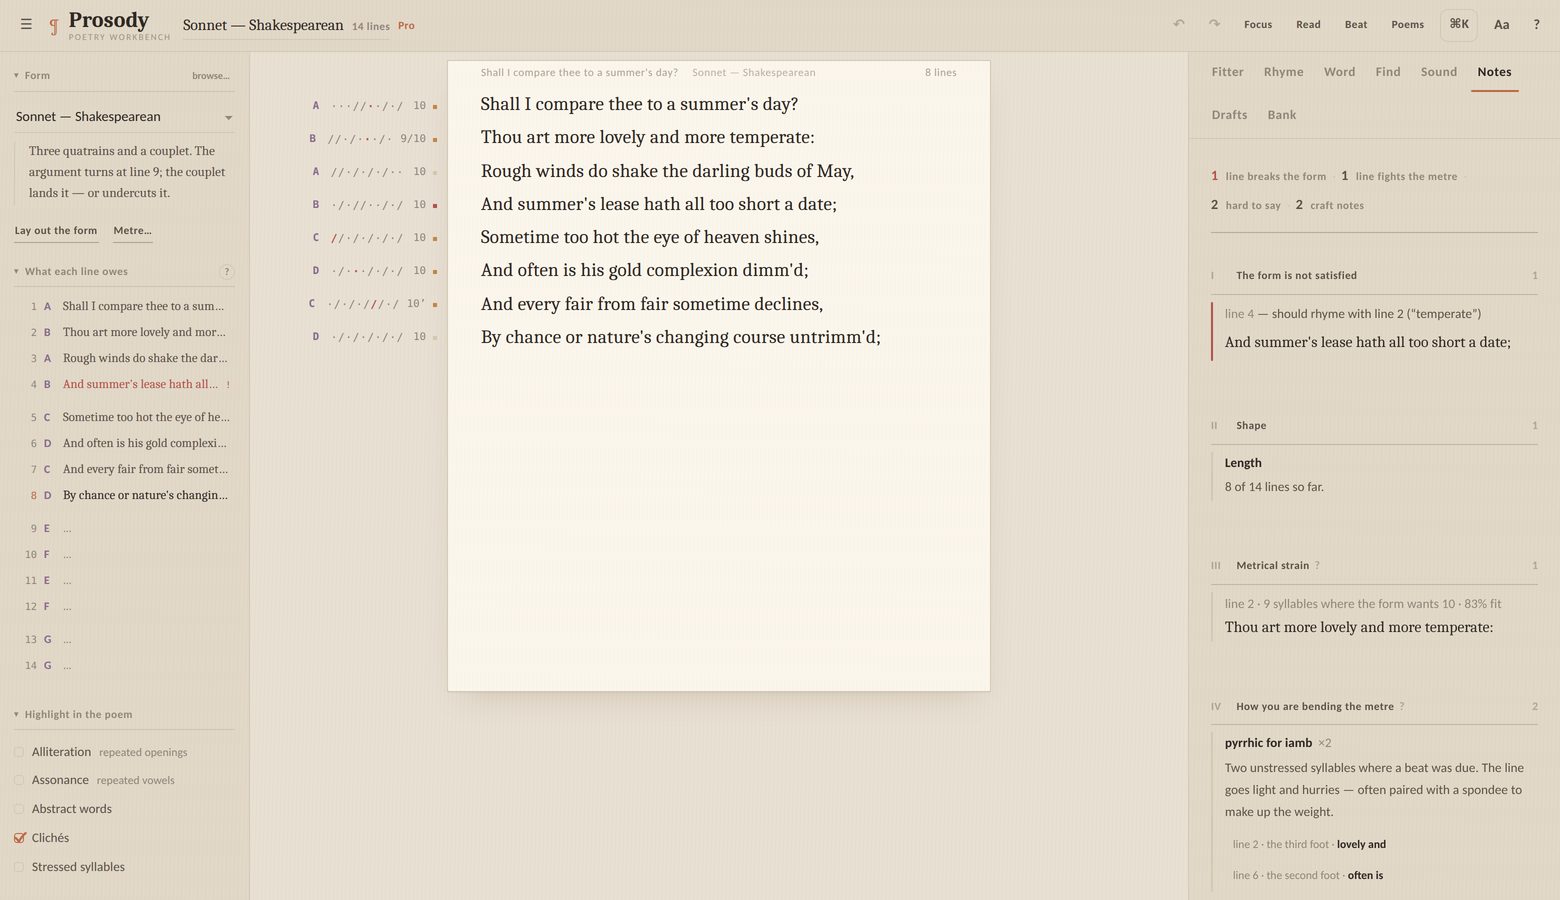This screenshot has height=900, width=1560.
Task: Click Lay out the form
Action: click(x=56, y=231)
